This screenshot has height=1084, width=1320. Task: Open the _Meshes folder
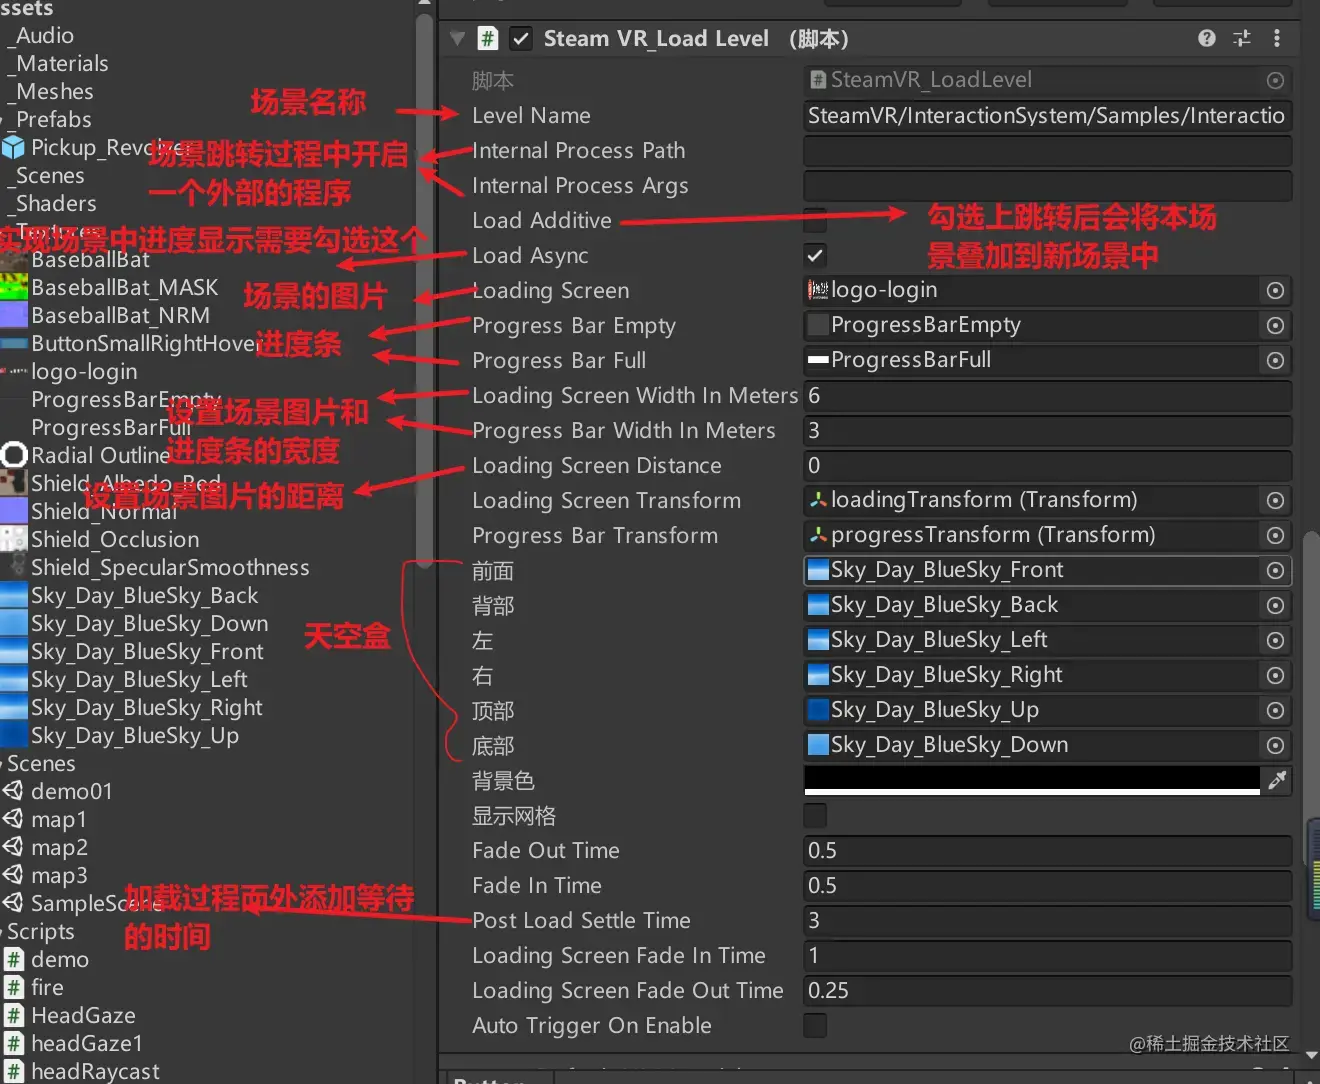pos(50,91)
